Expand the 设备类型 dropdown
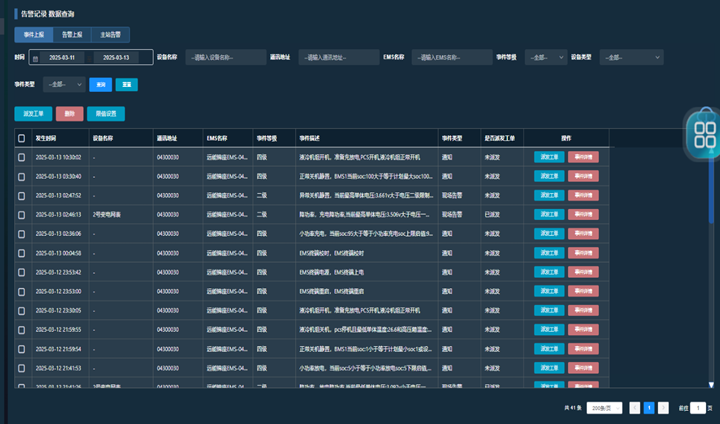This screenshot has width=720, height=424. tap(630, 58)
